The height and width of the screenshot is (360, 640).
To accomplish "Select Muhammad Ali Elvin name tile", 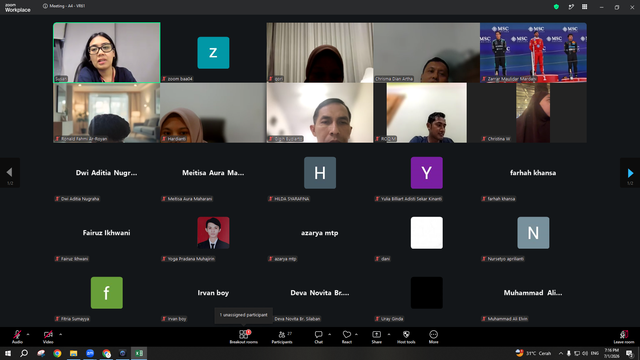I will coord(533,293).
